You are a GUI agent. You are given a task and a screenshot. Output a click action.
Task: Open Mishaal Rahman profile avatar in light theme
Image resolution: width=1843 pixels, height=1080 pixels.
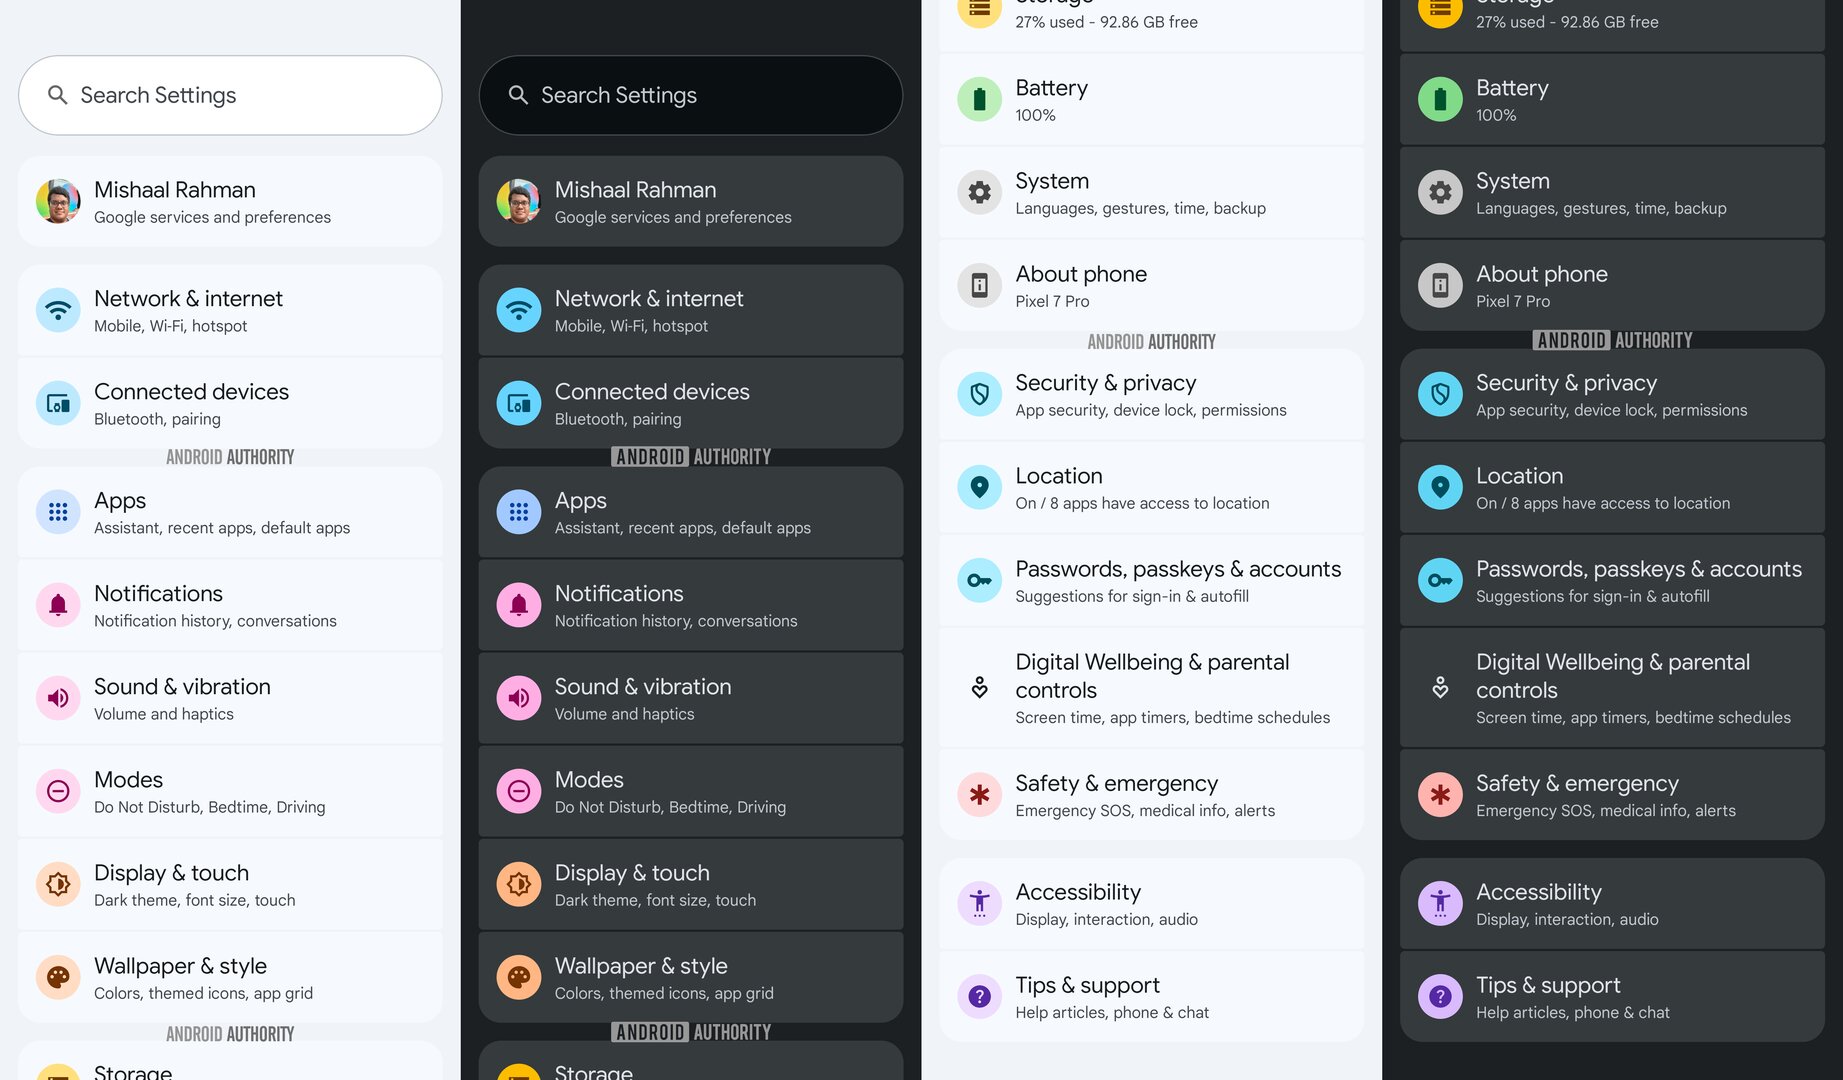click(x=58, y=201)
